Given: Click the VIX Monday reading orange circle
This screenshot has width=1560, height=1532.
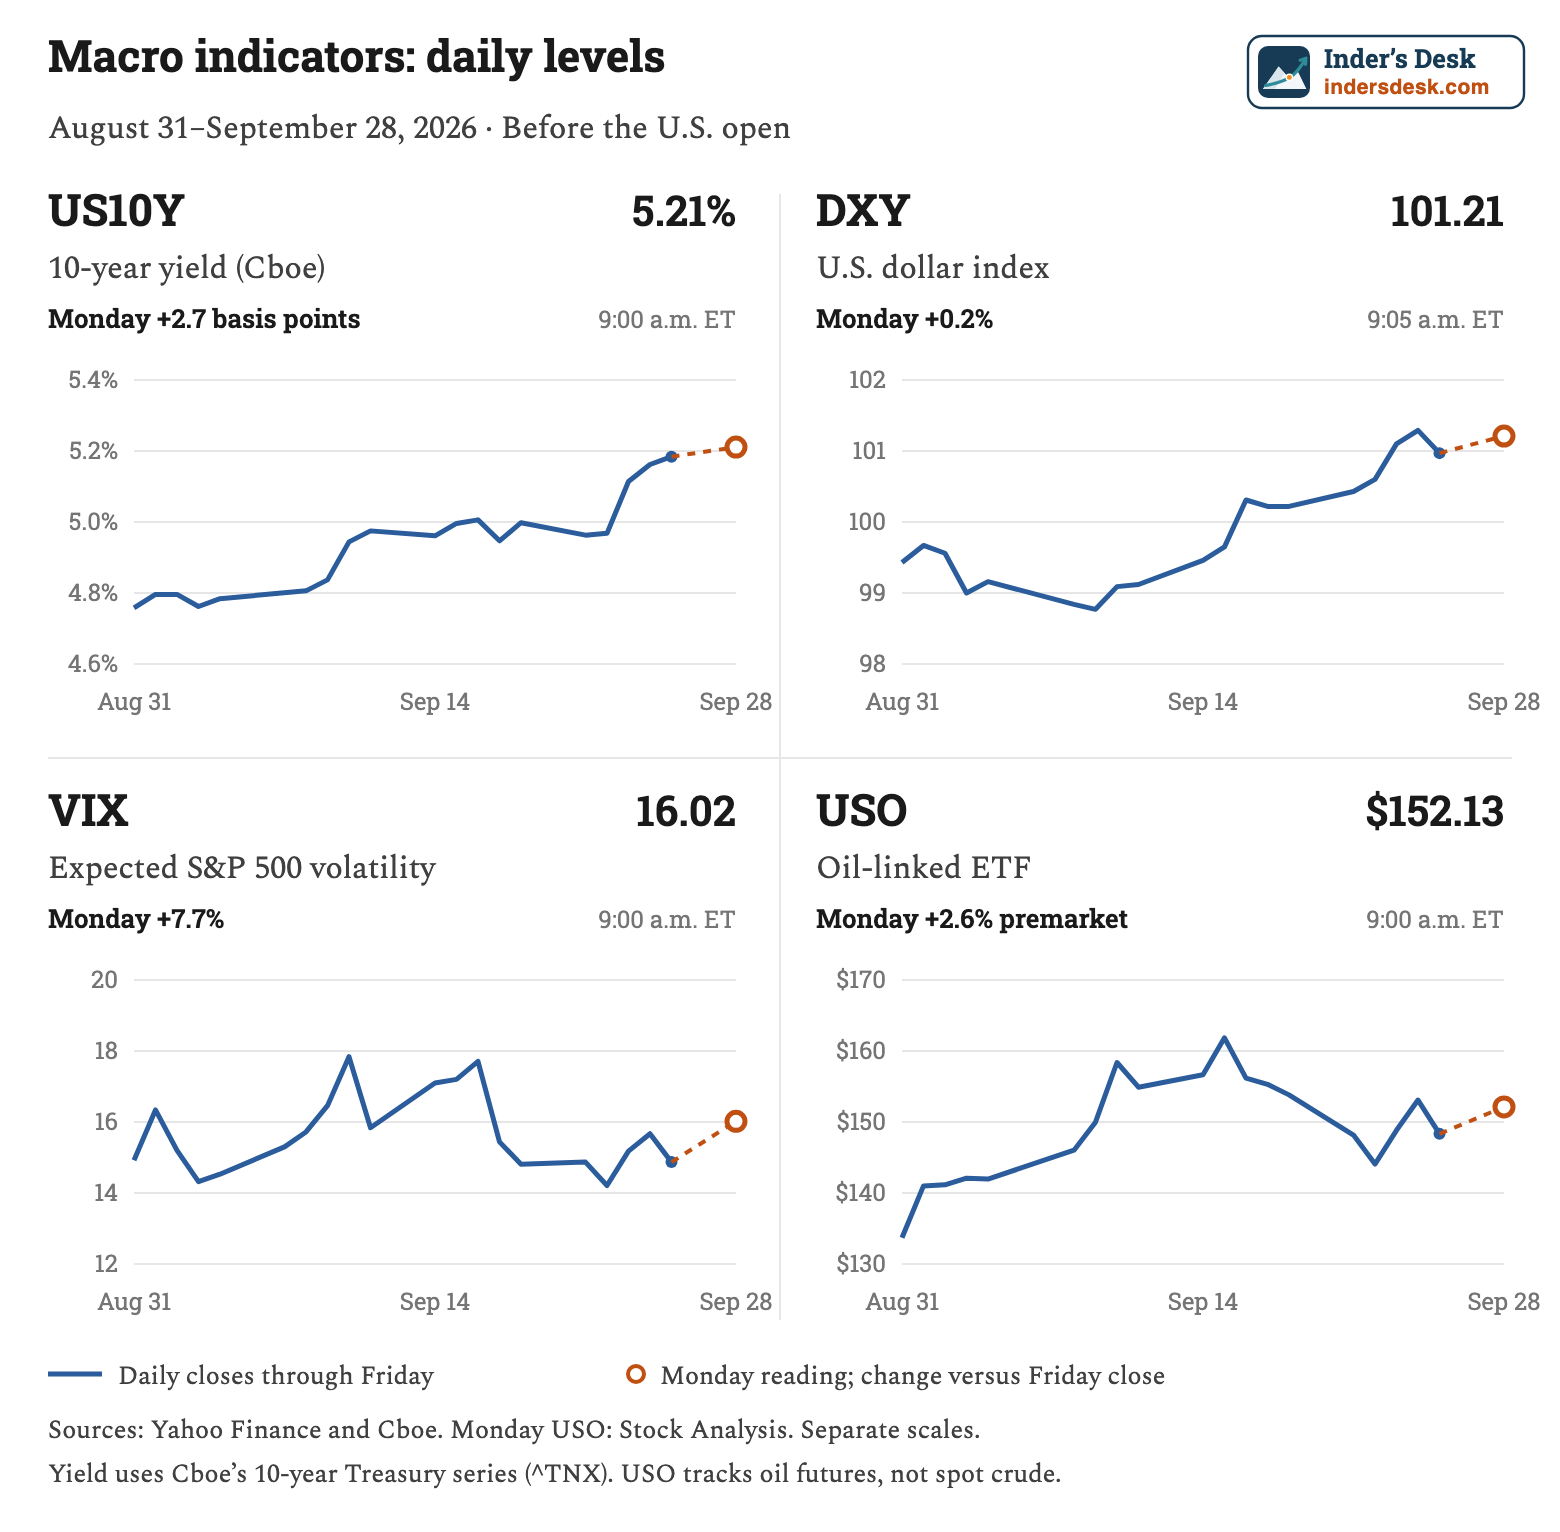Looking at the screenshot, I should [x=736, y=1122].
